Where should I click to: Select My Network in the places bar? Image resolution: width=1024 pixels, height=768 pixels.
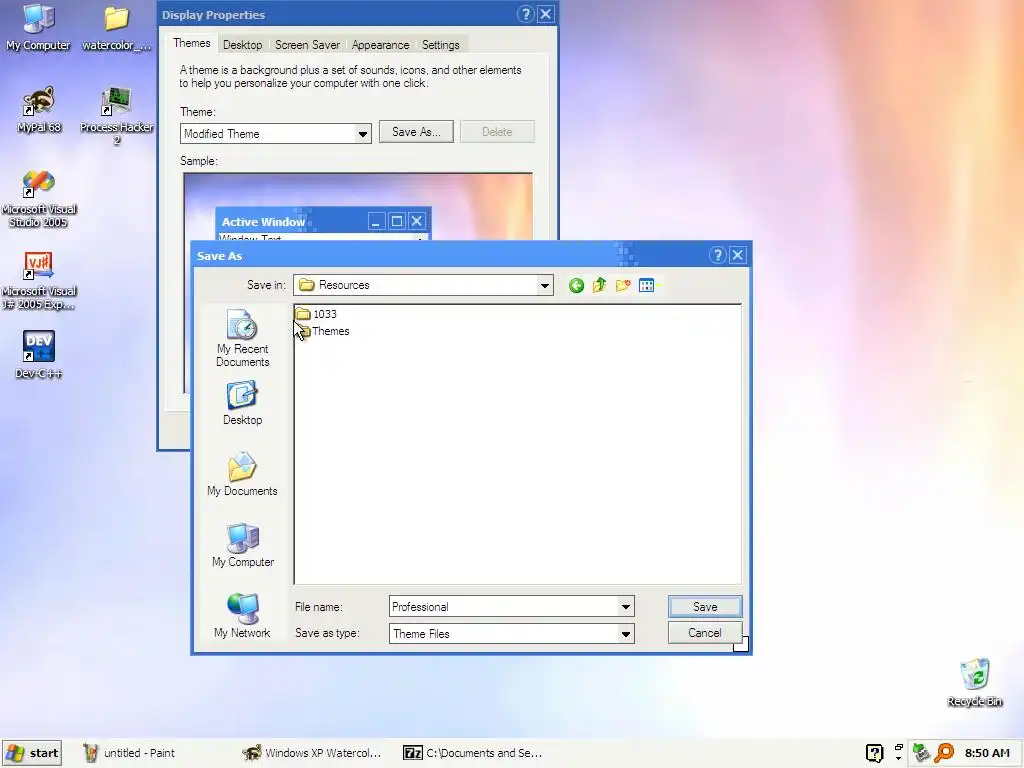242,616
